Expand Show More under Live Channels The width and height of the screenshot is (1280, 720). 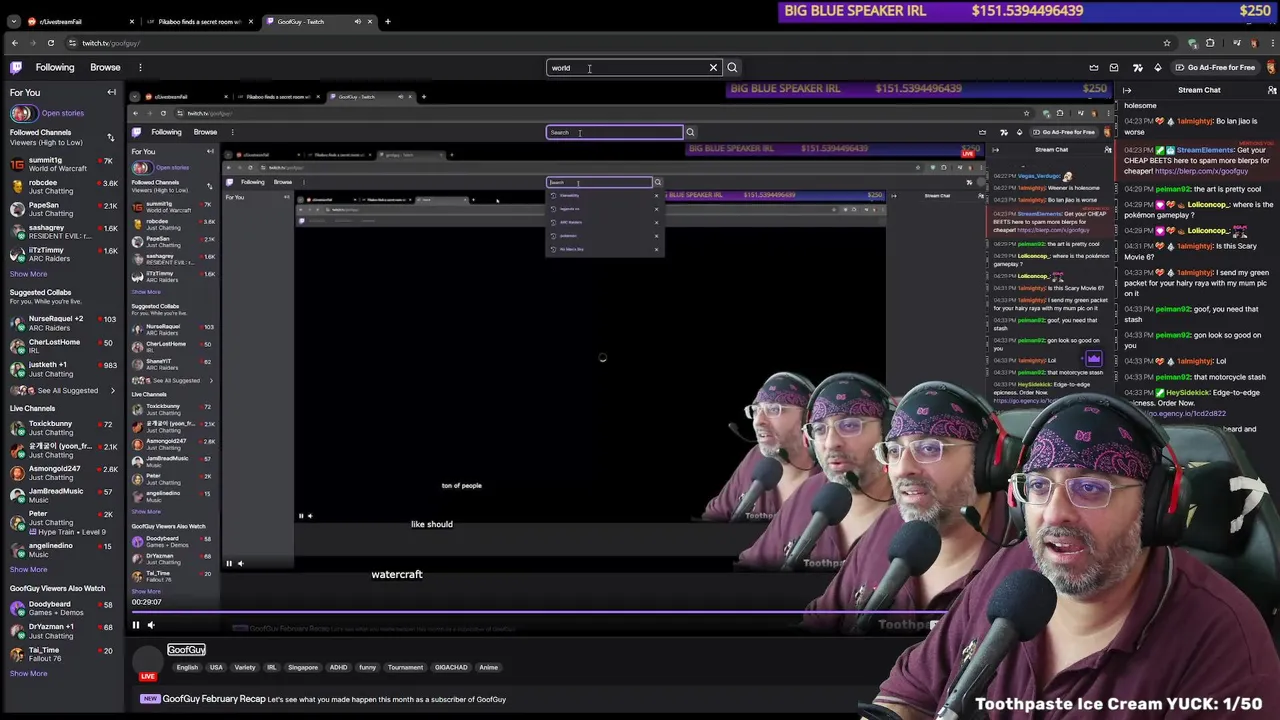point(28,569)
